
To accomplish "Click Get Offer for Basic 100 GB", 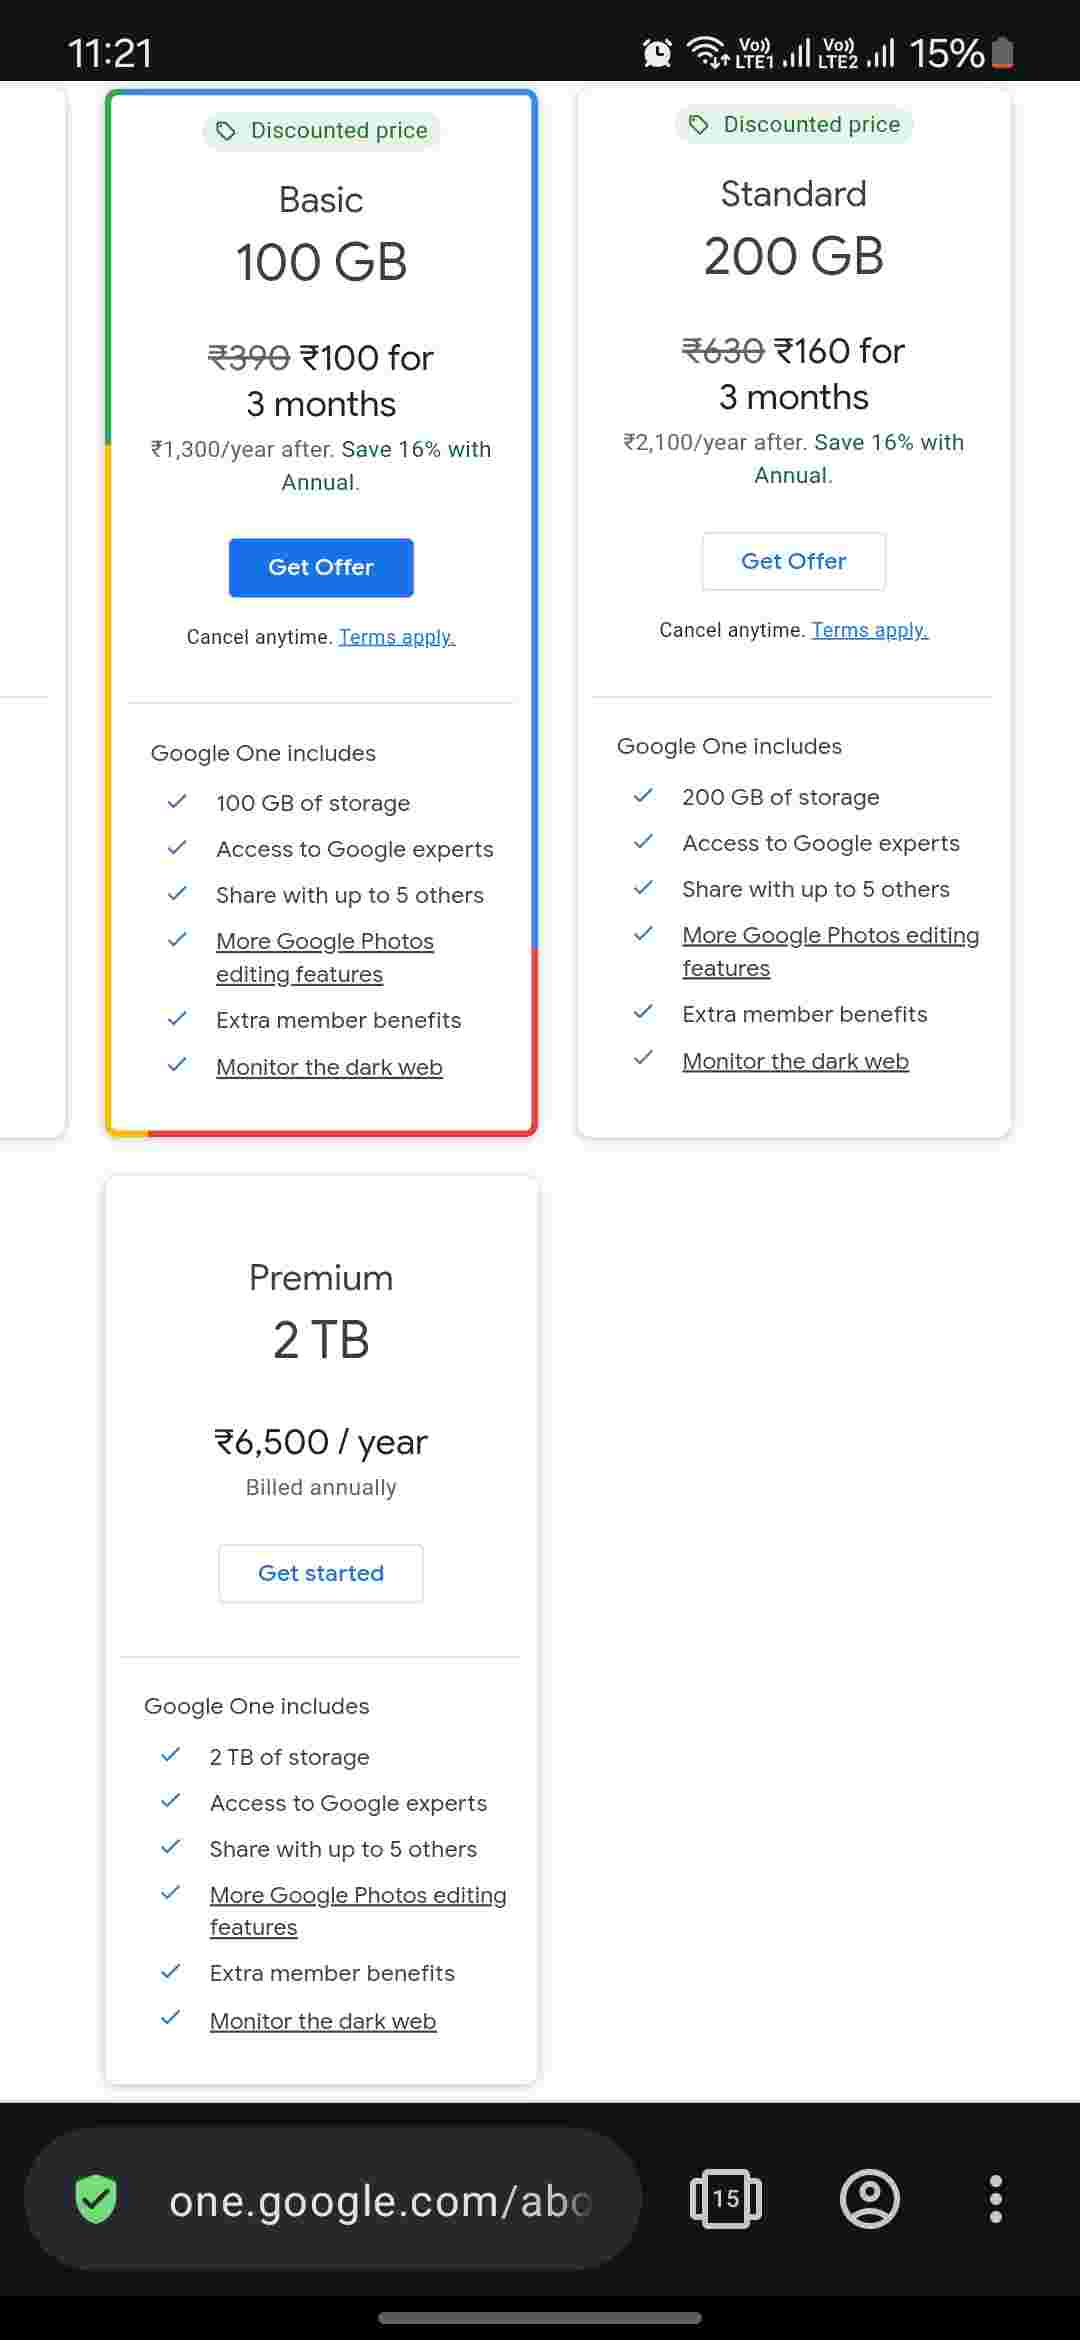I will (x=321, y=567).
